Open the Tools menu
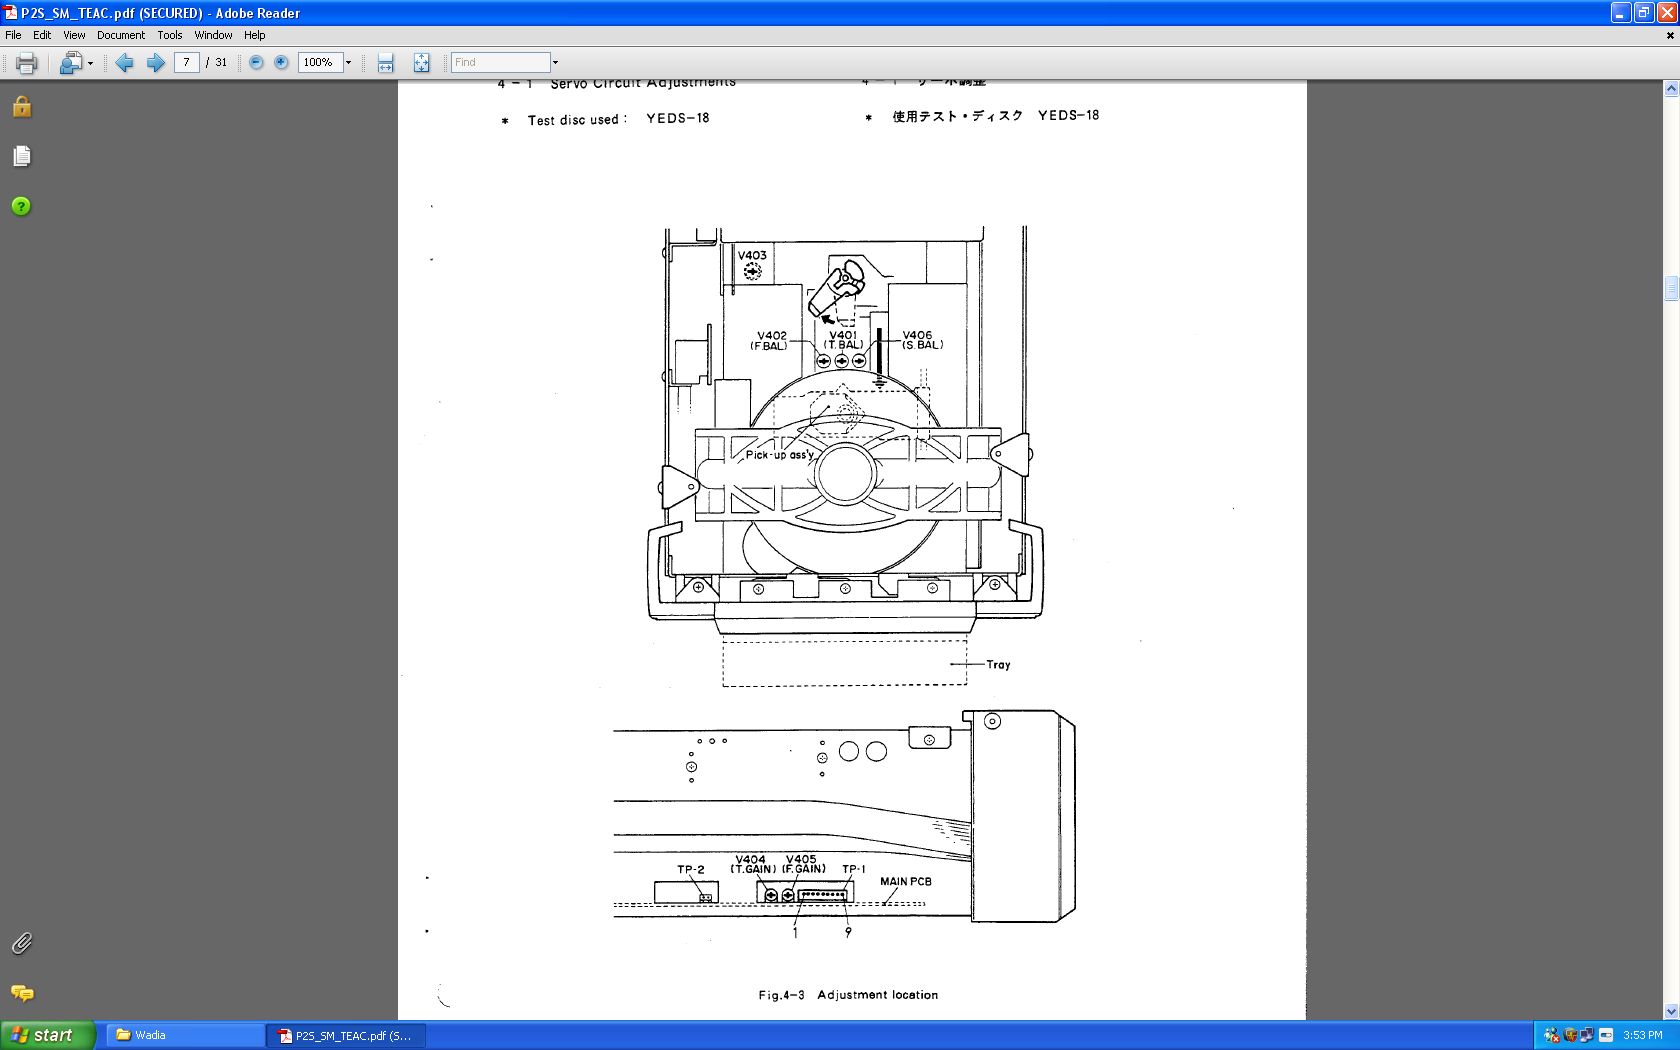The image size is (1680, 1050). [x=170, y=35]
